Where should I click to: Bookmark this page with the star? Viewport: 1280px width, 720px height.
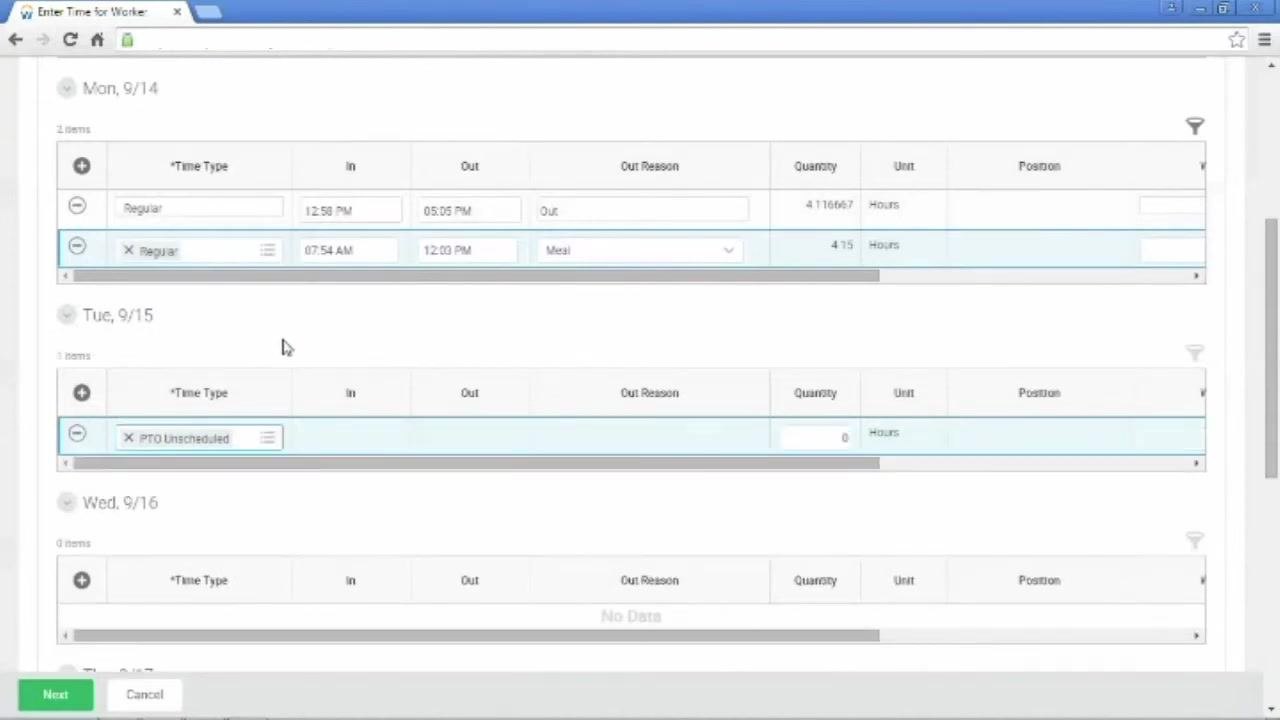click(x=1237, y=40)
